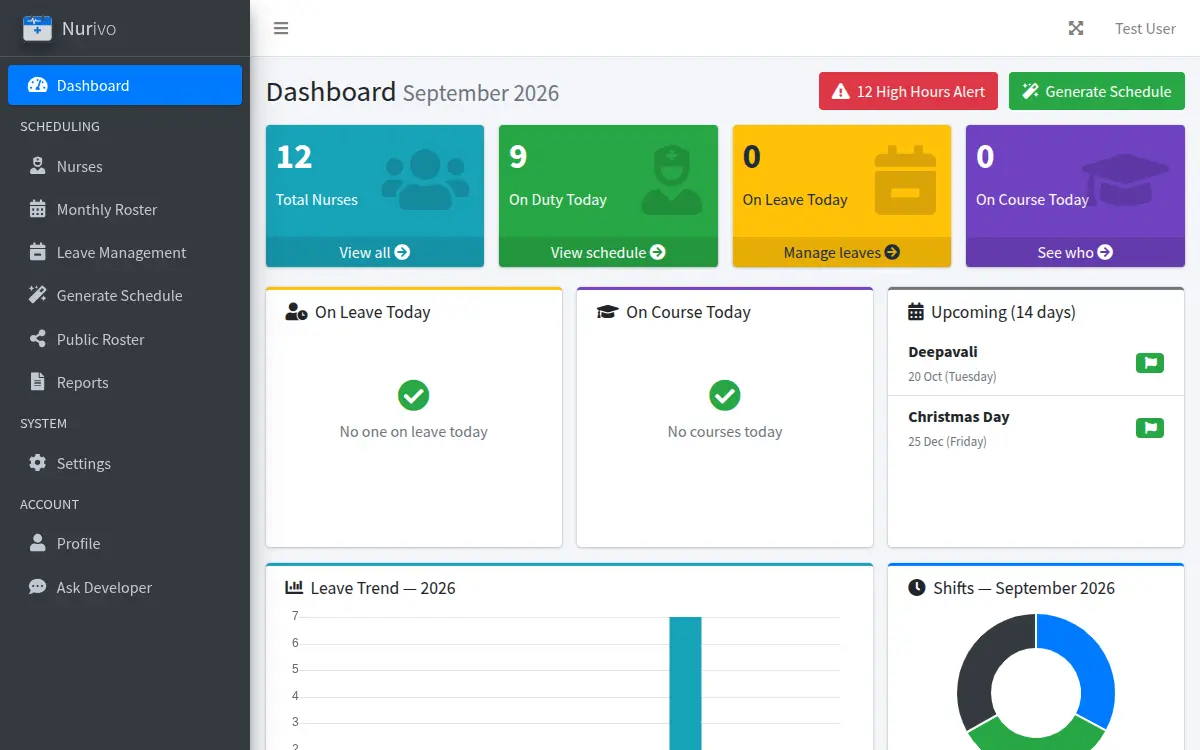Click the Nurses nurse icon in sidebar
Image resolution: width=1200 pixels, height=750 pixels.
(38, 166)
